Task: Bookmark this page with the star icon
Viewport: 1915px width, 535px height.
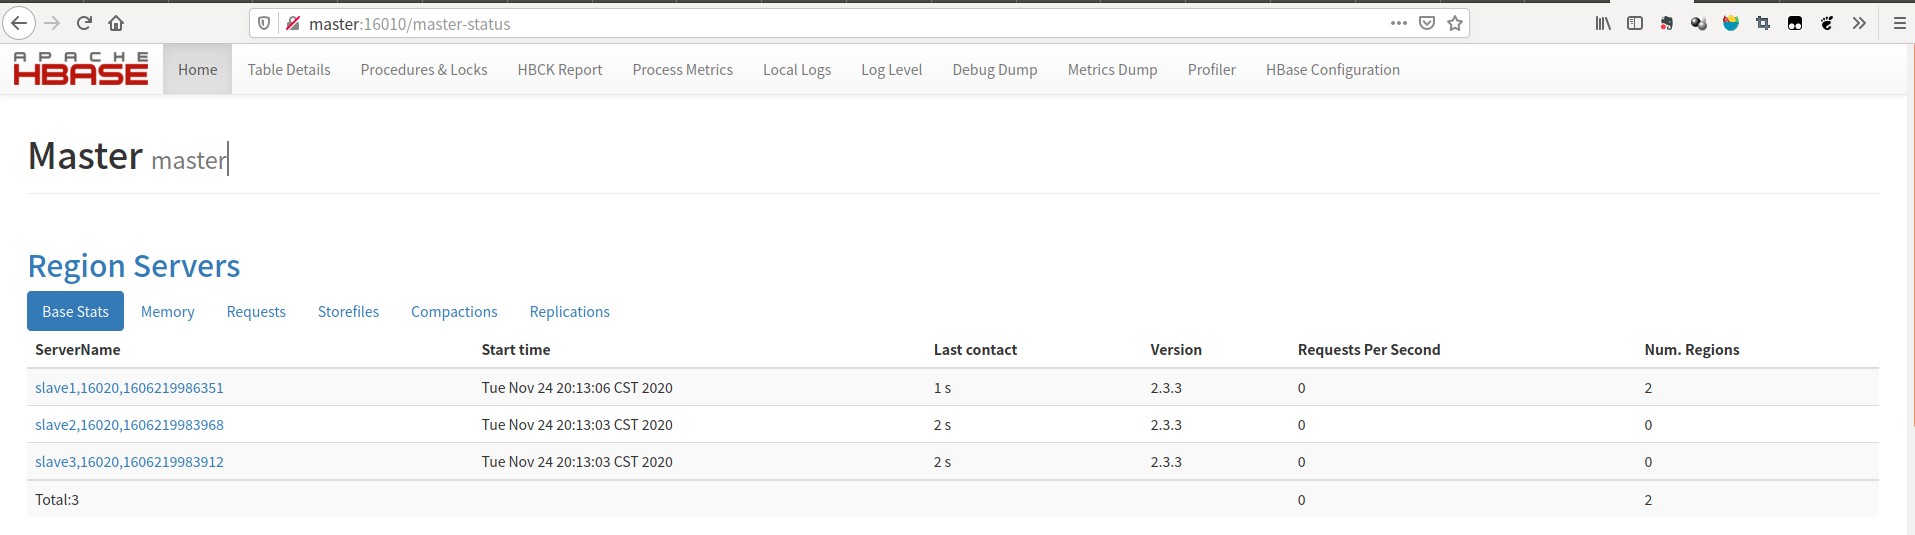Action: pos(1455,23)
